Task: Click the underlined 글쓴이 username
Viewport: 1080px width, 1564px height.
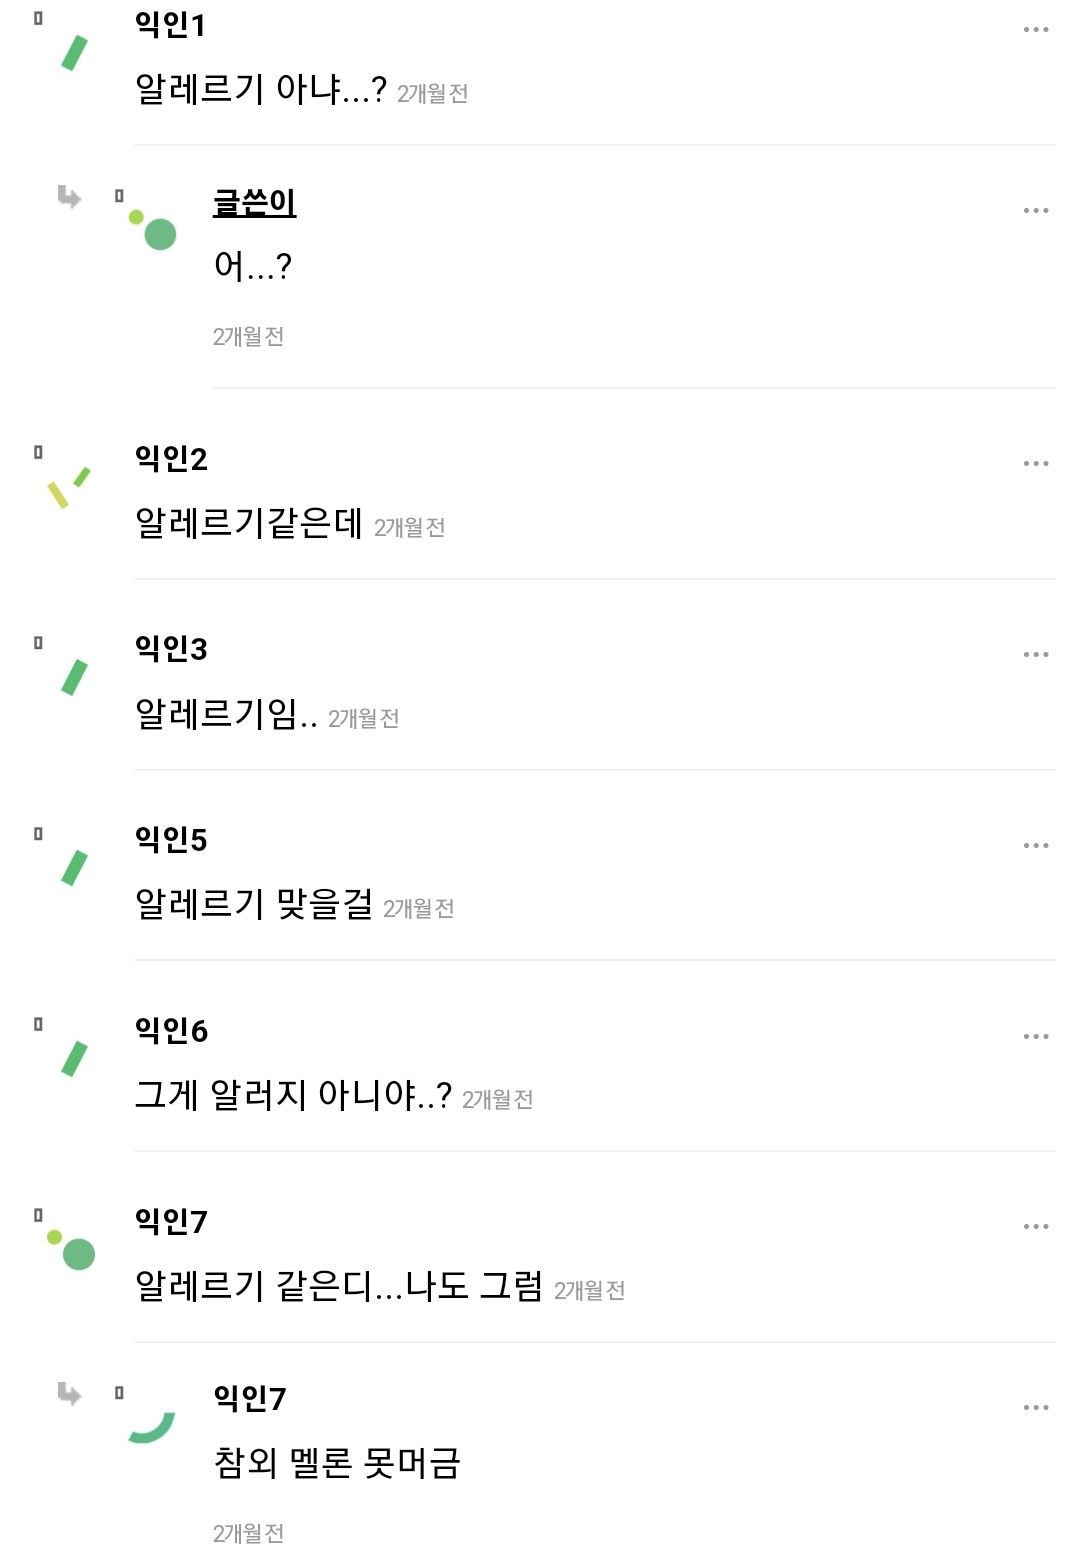Action: pyautogui.click(x=254, y=203)
